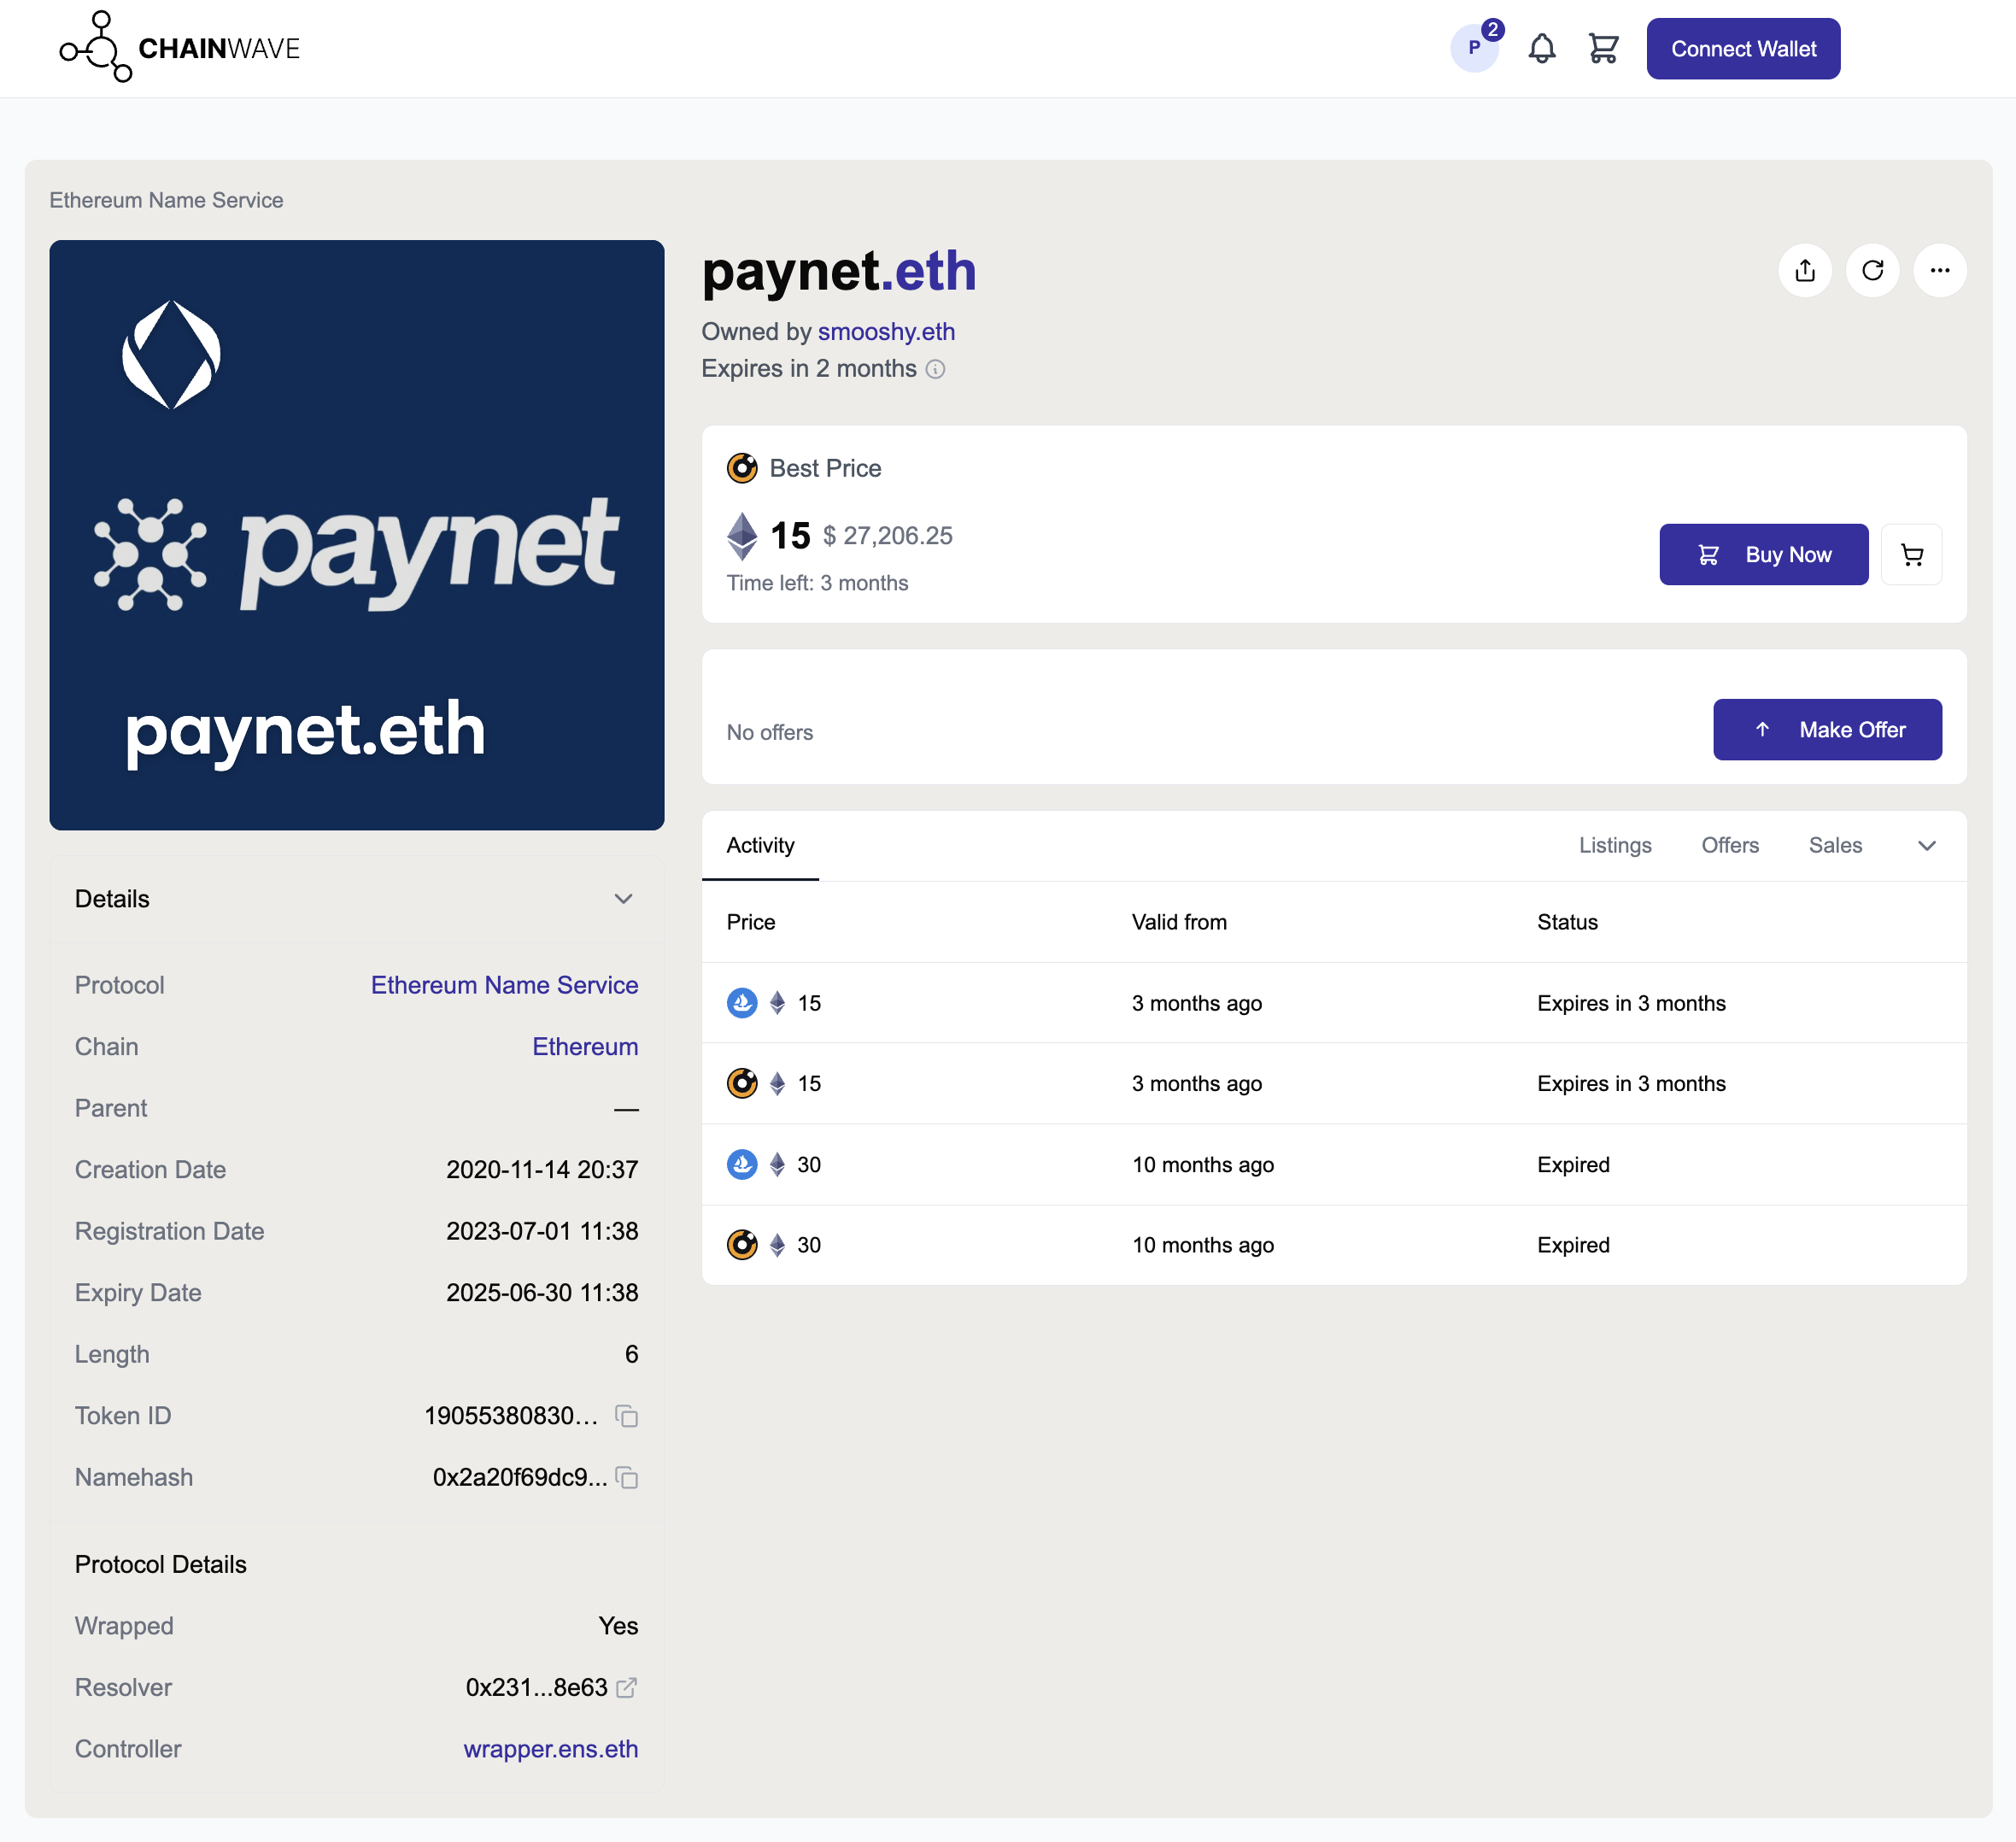Switch to the Sales tab
This screenshot has width=2016, height=1842.
(1835, 845)
